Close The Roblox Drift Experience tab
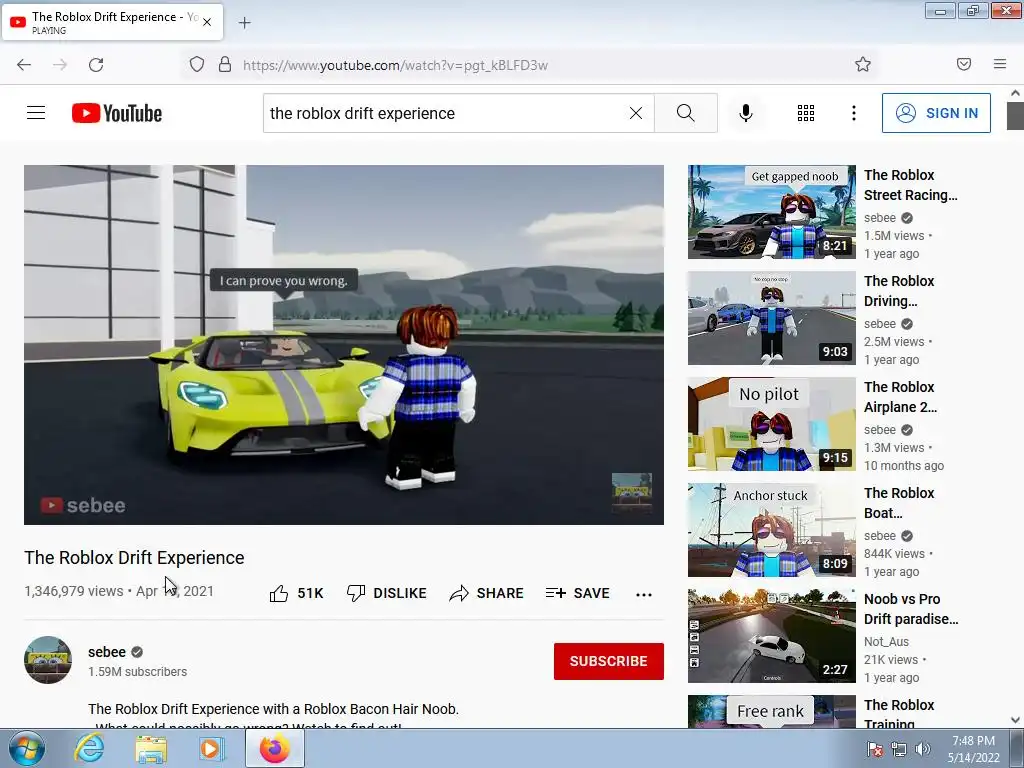Image resolution: width=1024 pixels, height=768 pixels. pos(207,22)
